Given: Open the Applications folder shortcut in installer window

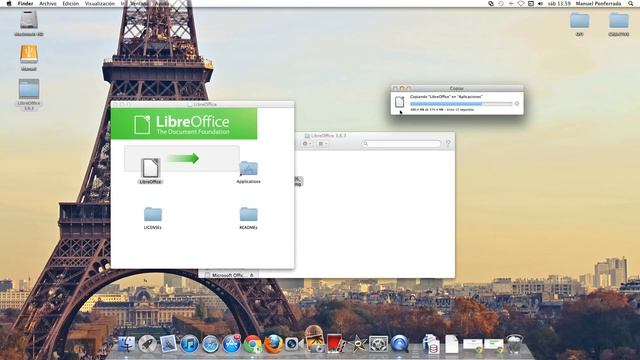Looking at the screenshot, I should pyautogui.click(x=248, y=169).
